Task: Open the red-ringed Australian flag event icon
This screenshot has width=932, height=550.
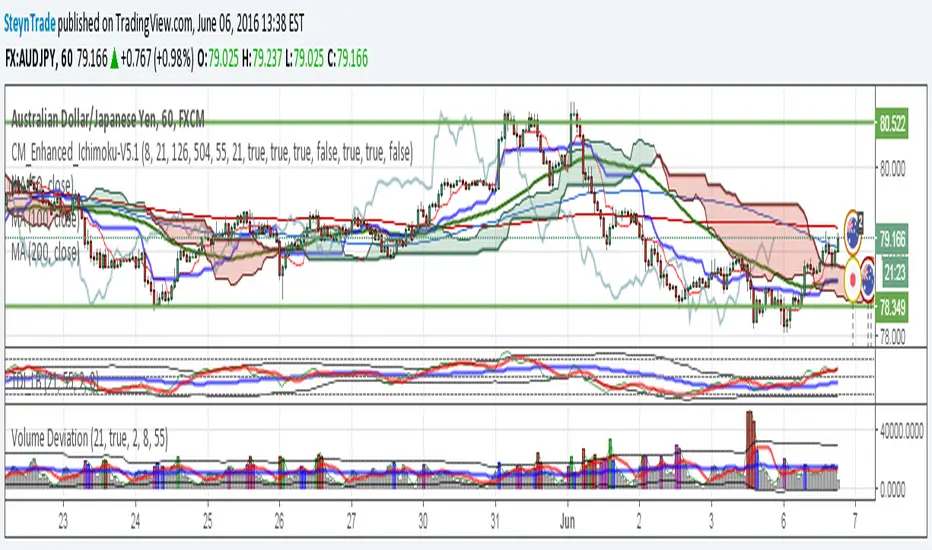Action: tap(867, 279)
